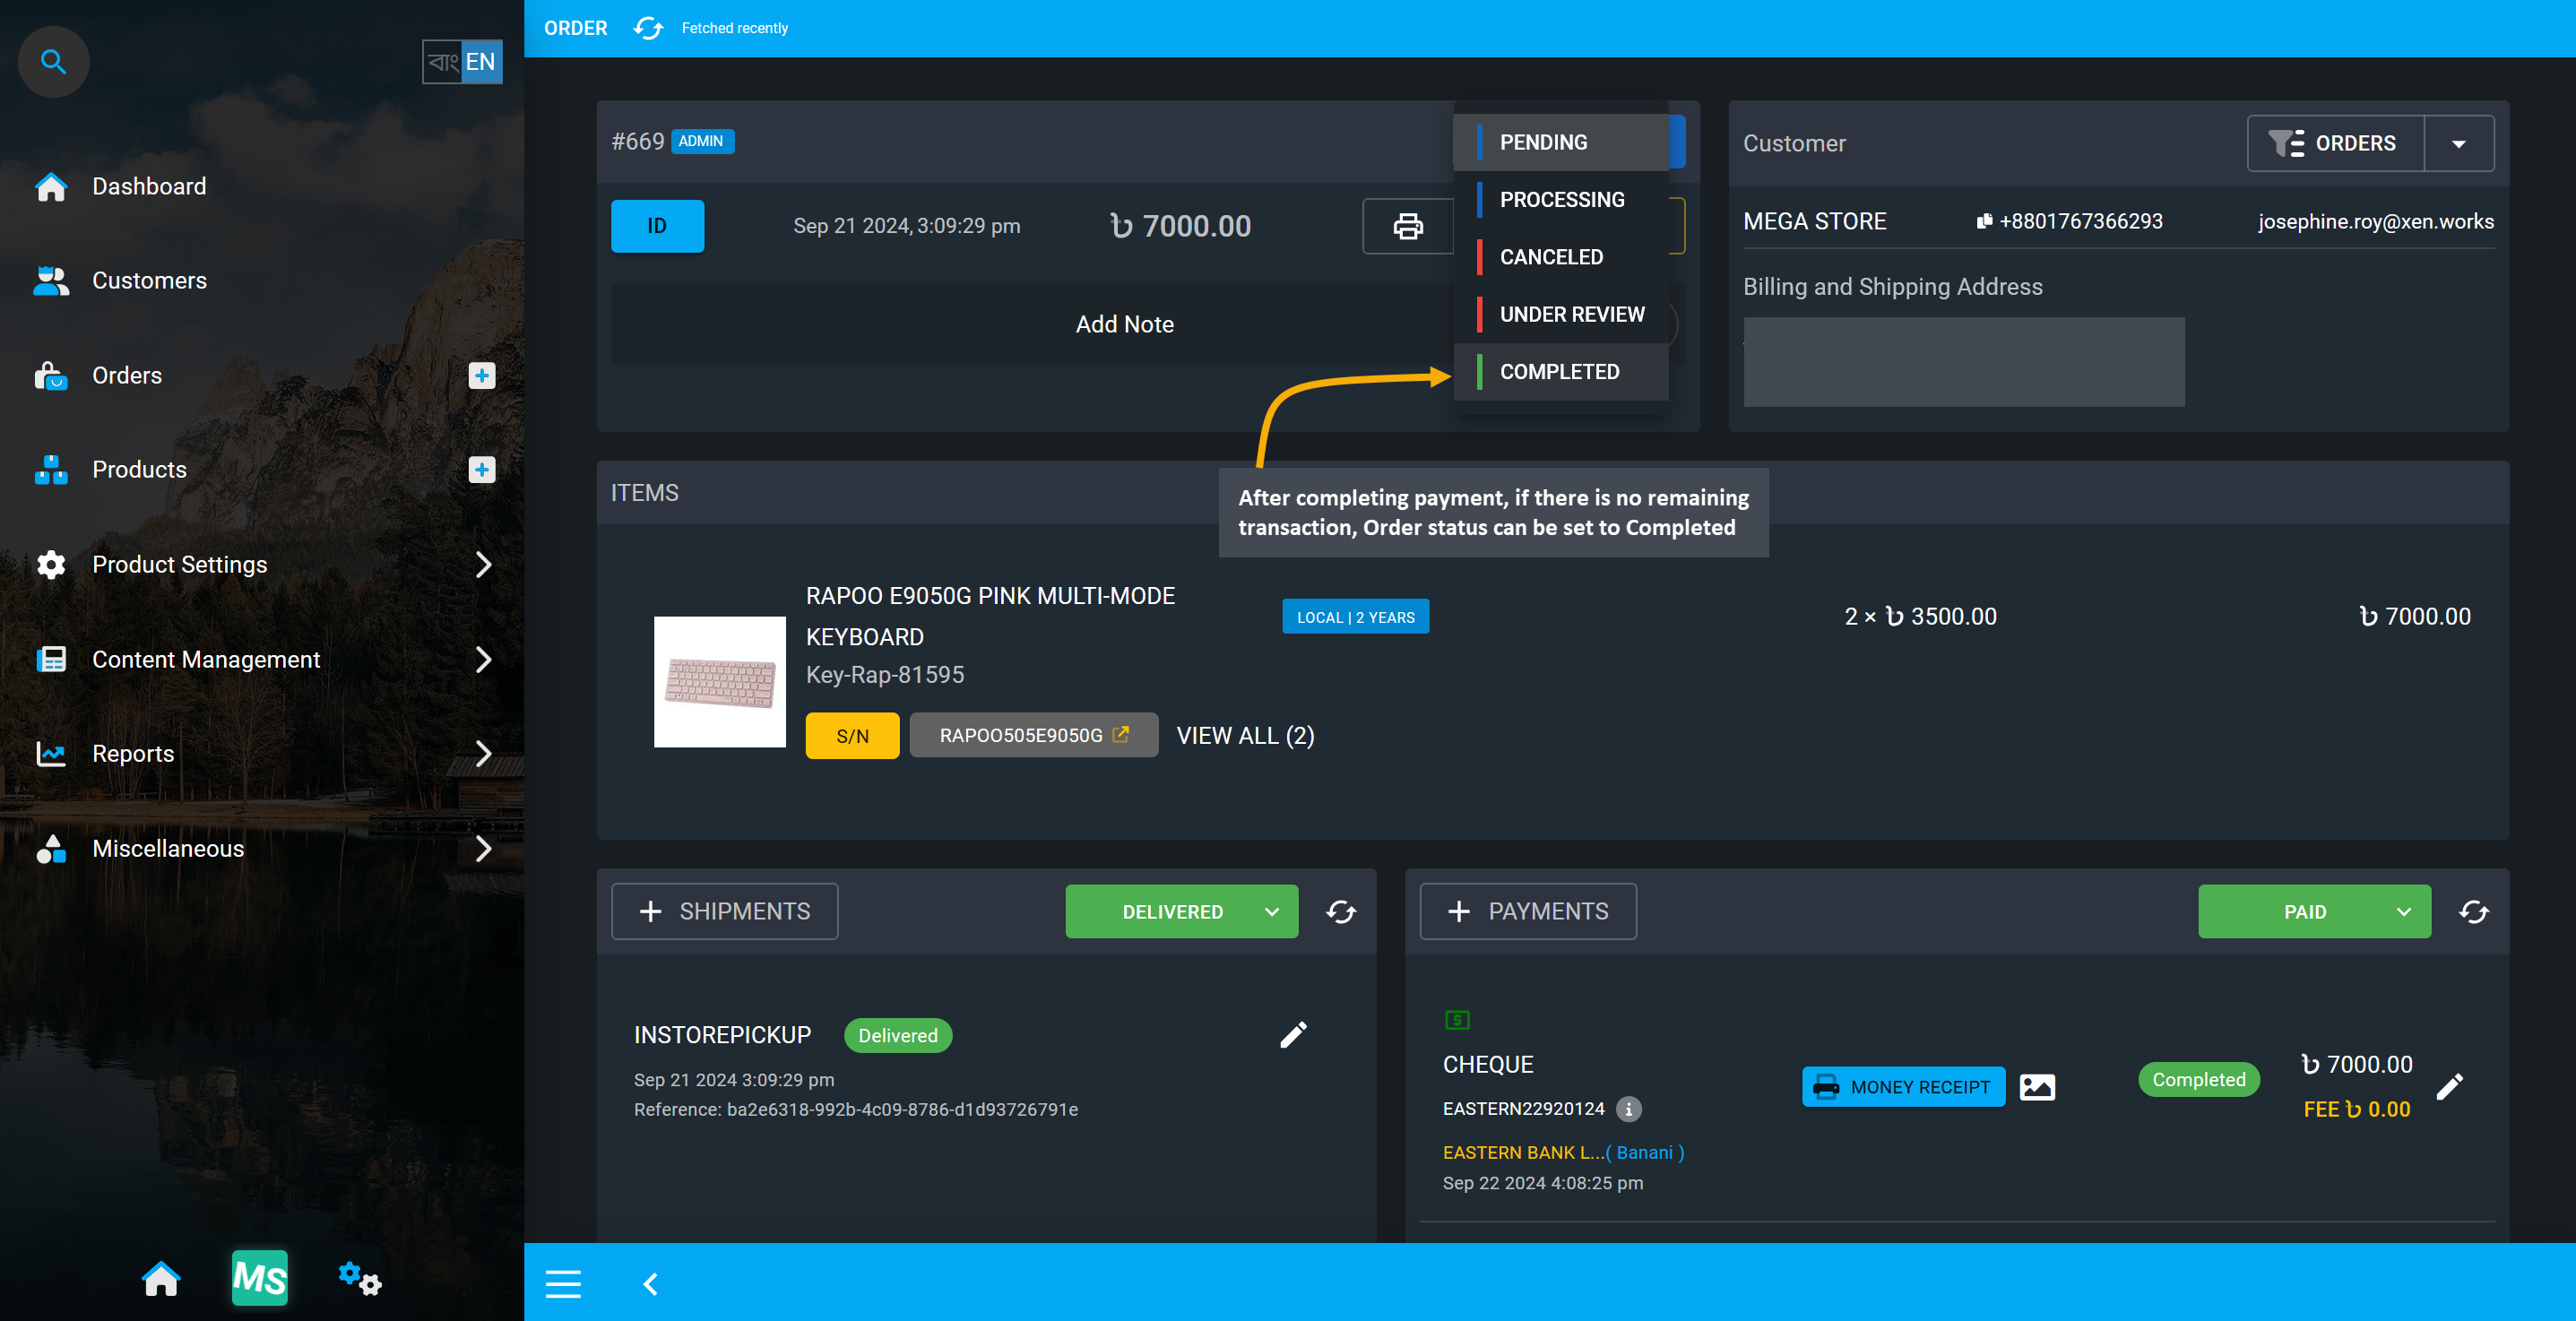Screen dimensions: 2576x1321
Task: Select UNDER REVIEW from order status menu
Action: [x=1574, y=314]
